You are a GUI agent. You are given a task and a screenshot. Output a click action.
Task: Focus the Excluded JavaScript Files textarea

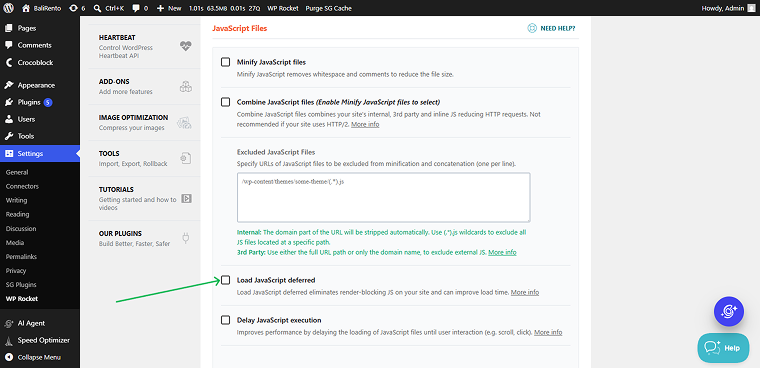coord(383,197)
